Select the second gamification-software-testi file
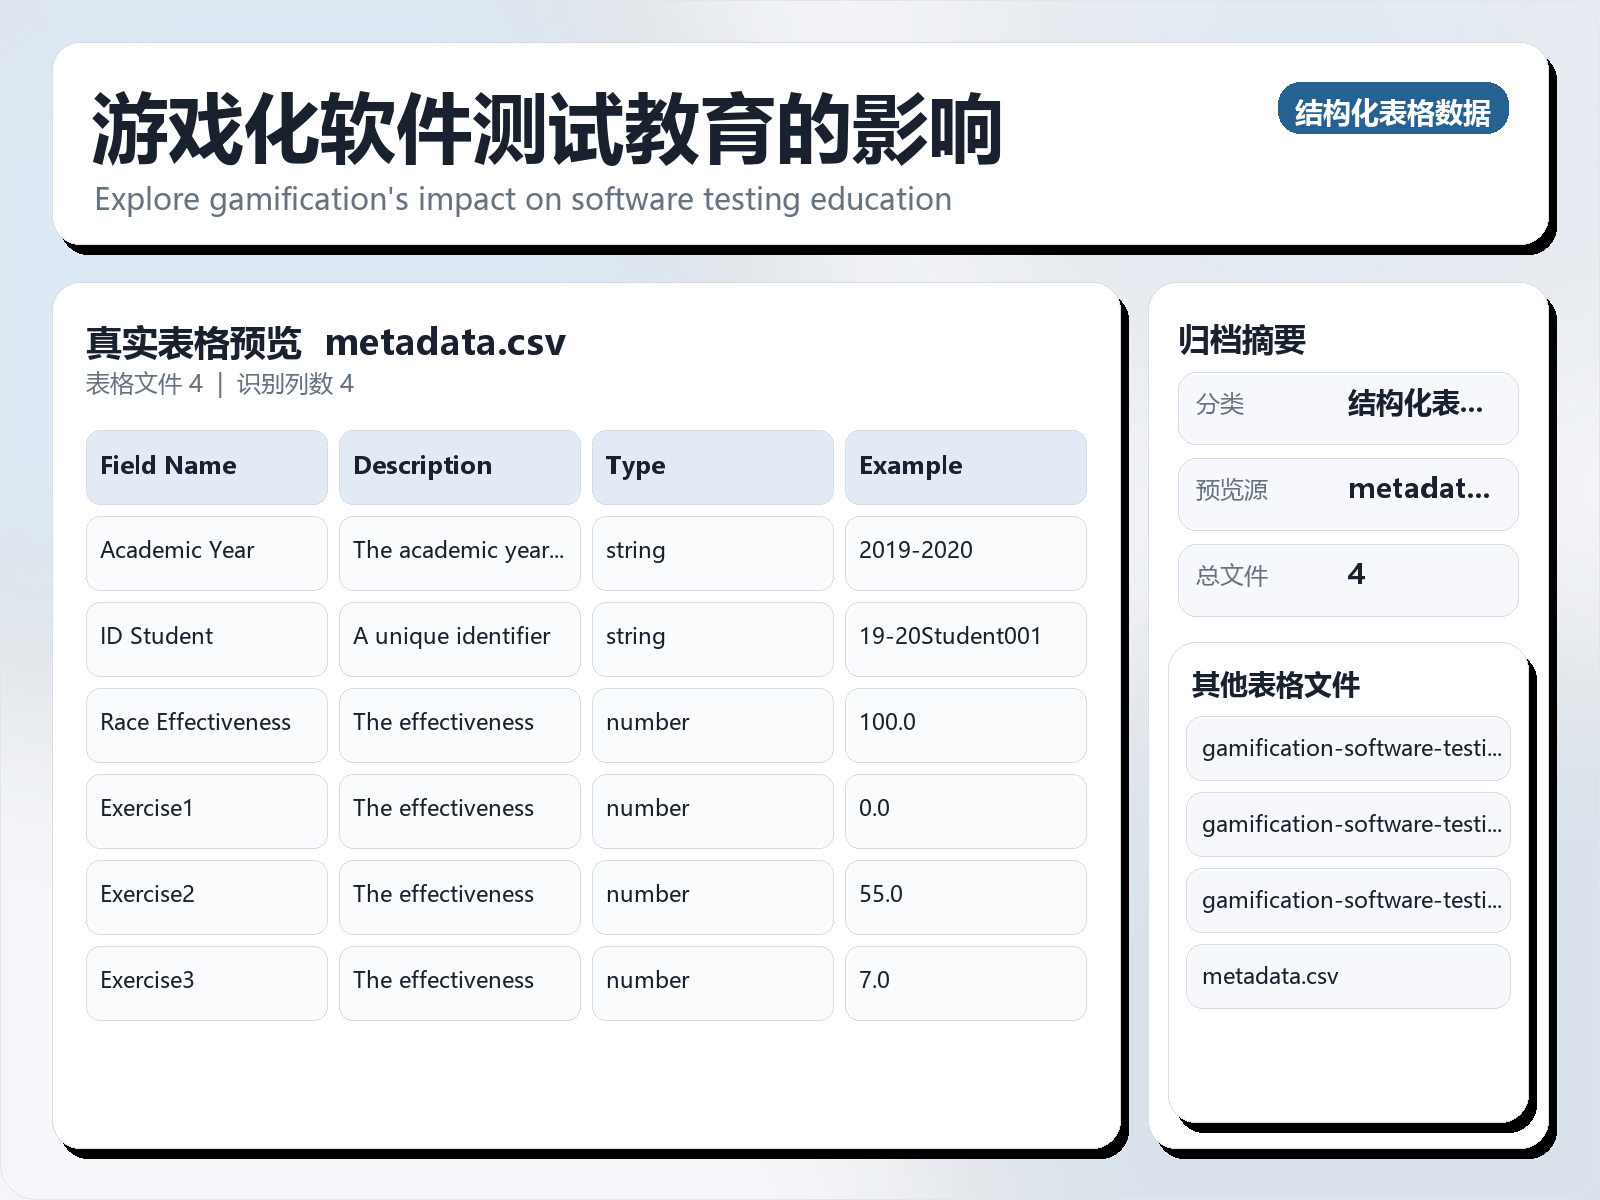 click(x=1347, y=824)
